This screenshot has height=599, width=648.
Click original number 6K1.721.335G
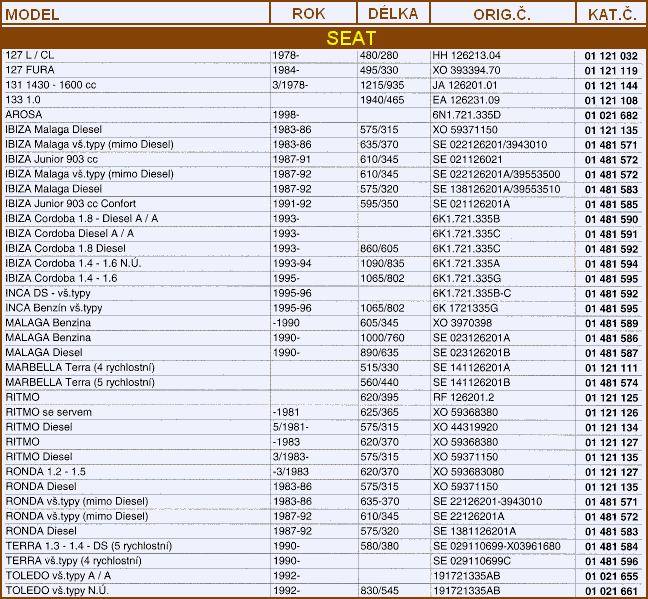tap(467, 279)
